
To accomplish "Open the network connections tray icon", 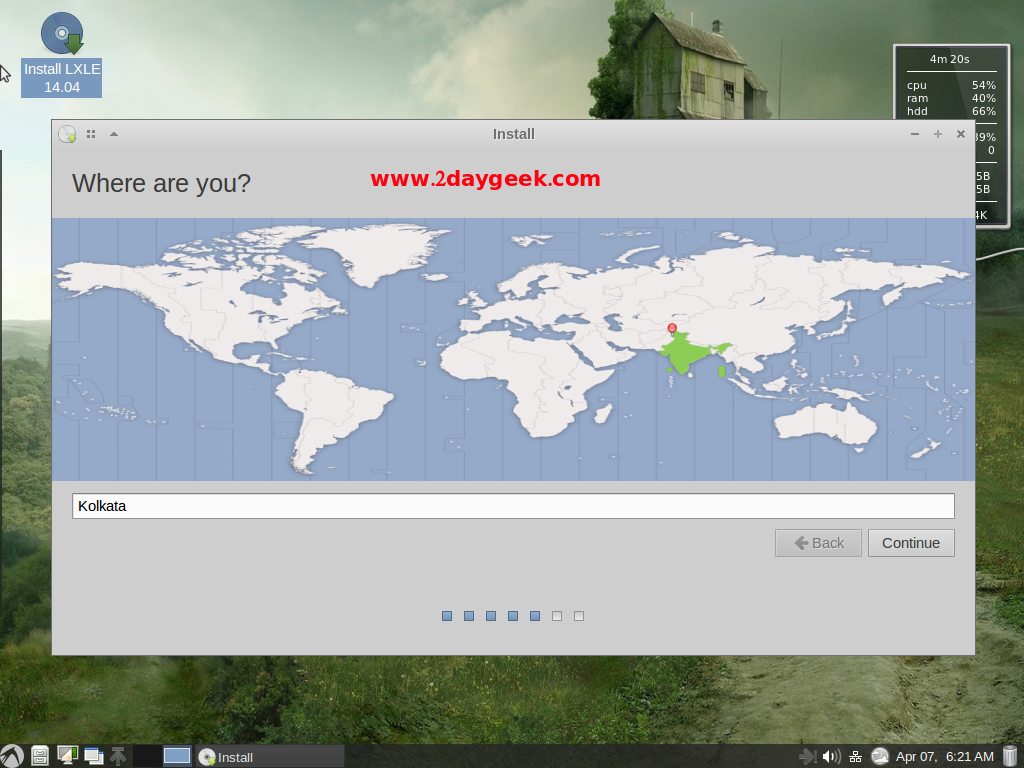I will 856,756.
